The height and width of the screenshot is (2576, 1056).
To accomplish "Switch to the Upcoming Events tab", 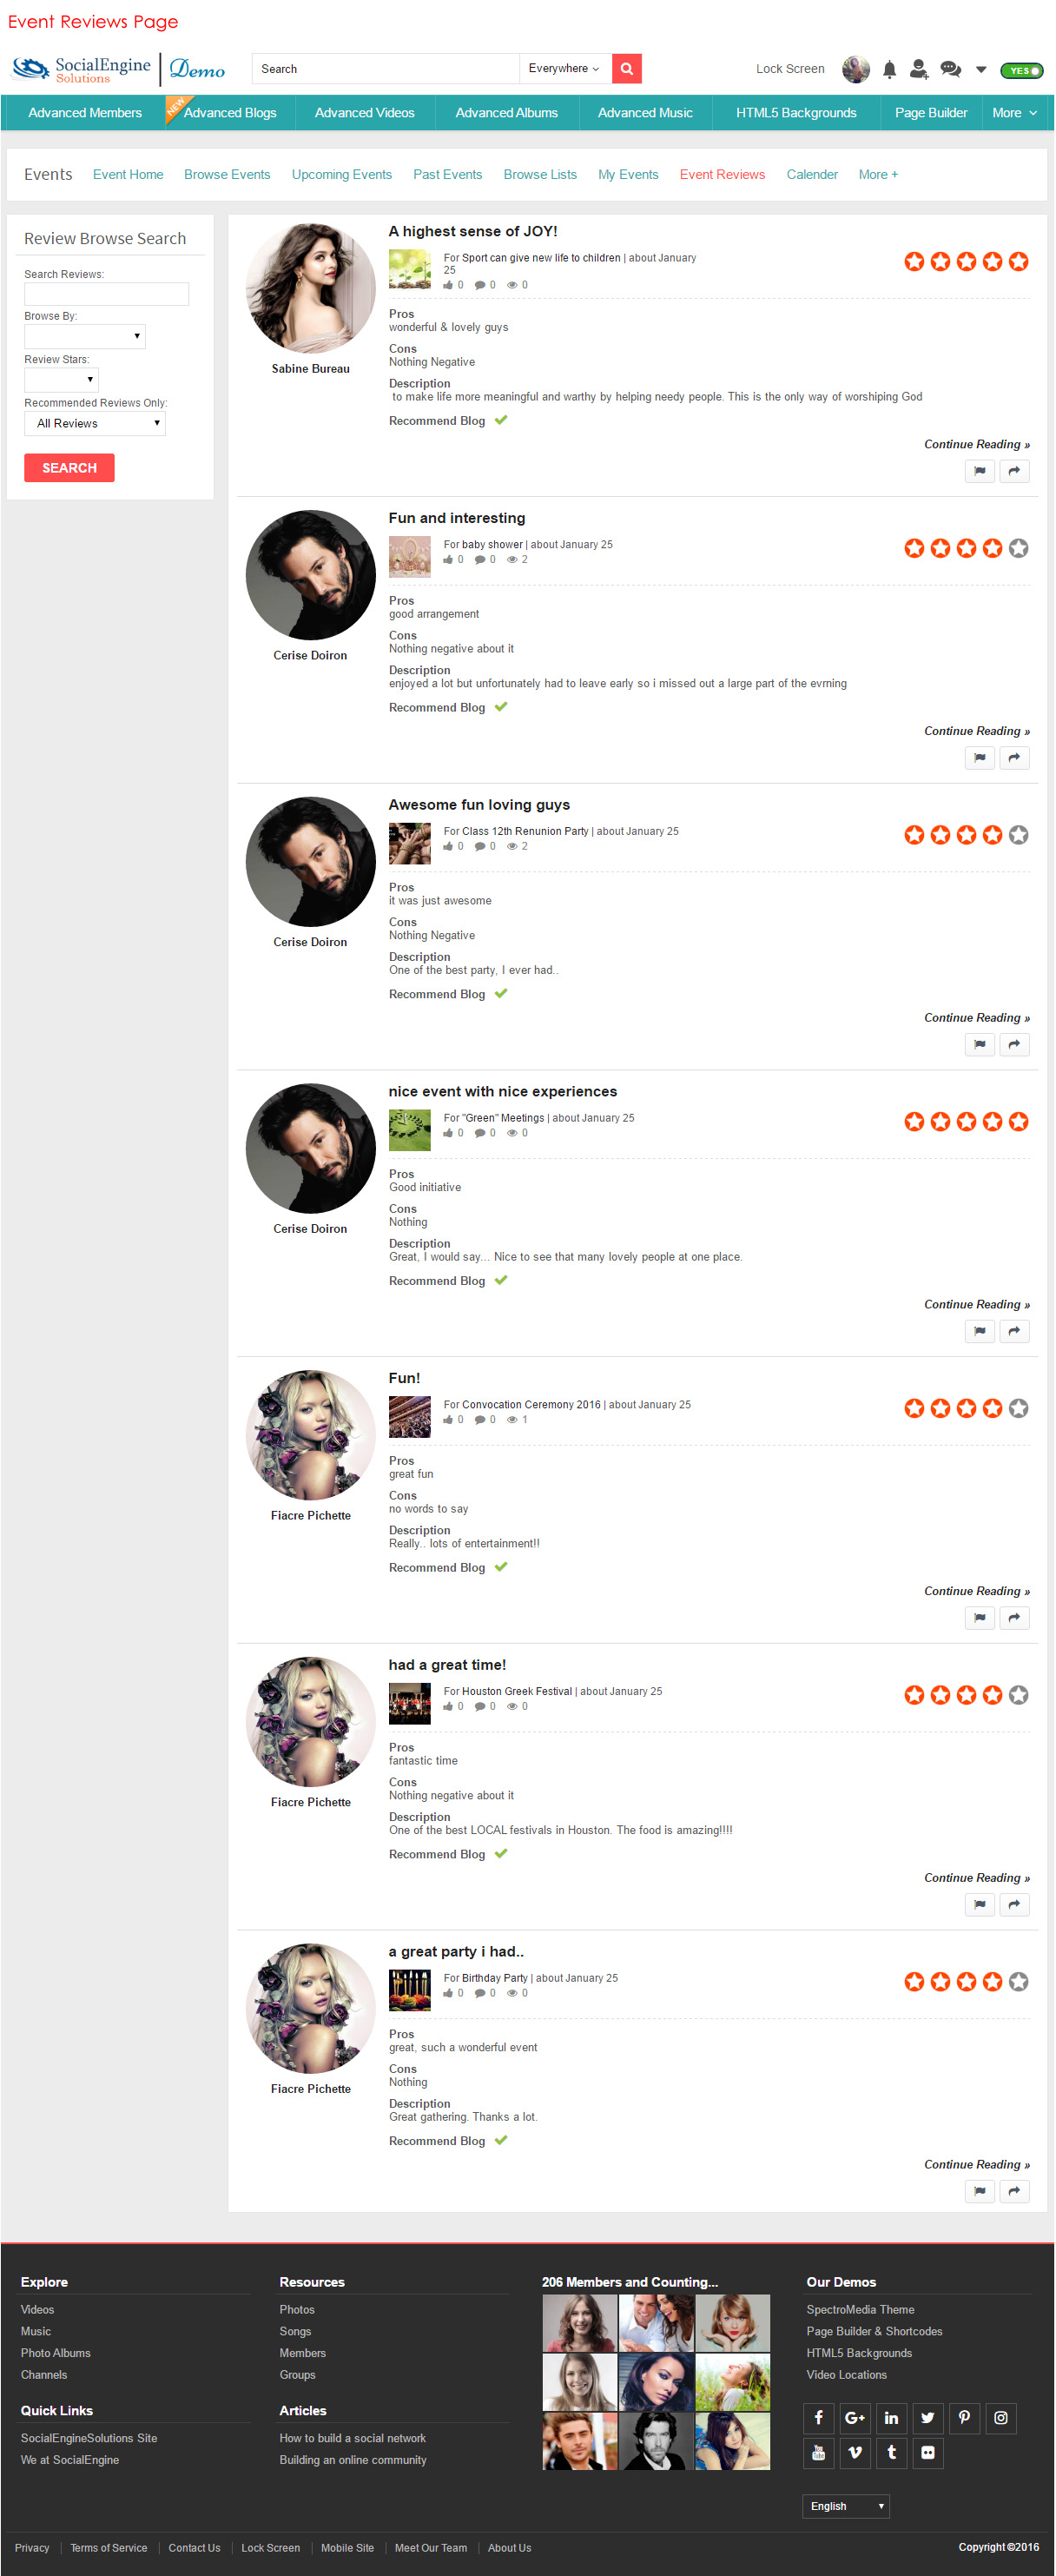I will point(341,175).
